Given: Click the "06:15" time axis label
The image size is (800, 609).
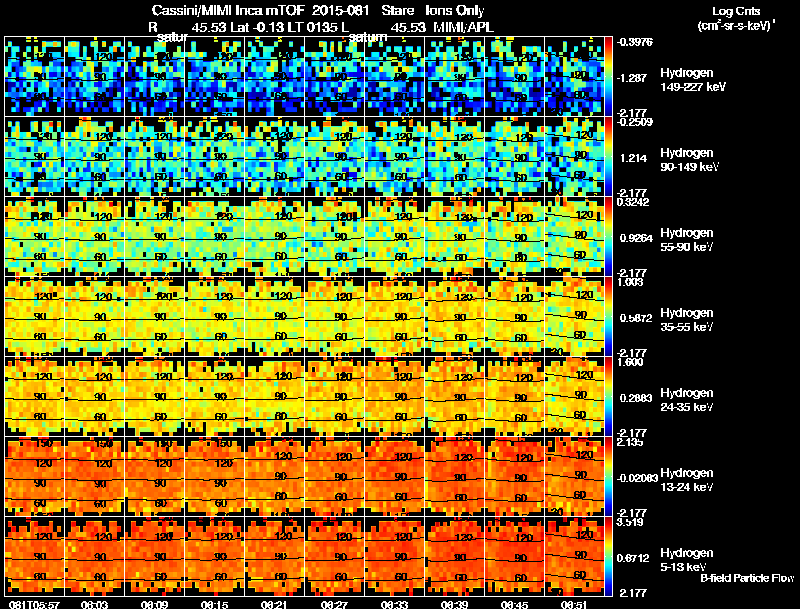Looking at the screenshot, I should click(214, 605).
